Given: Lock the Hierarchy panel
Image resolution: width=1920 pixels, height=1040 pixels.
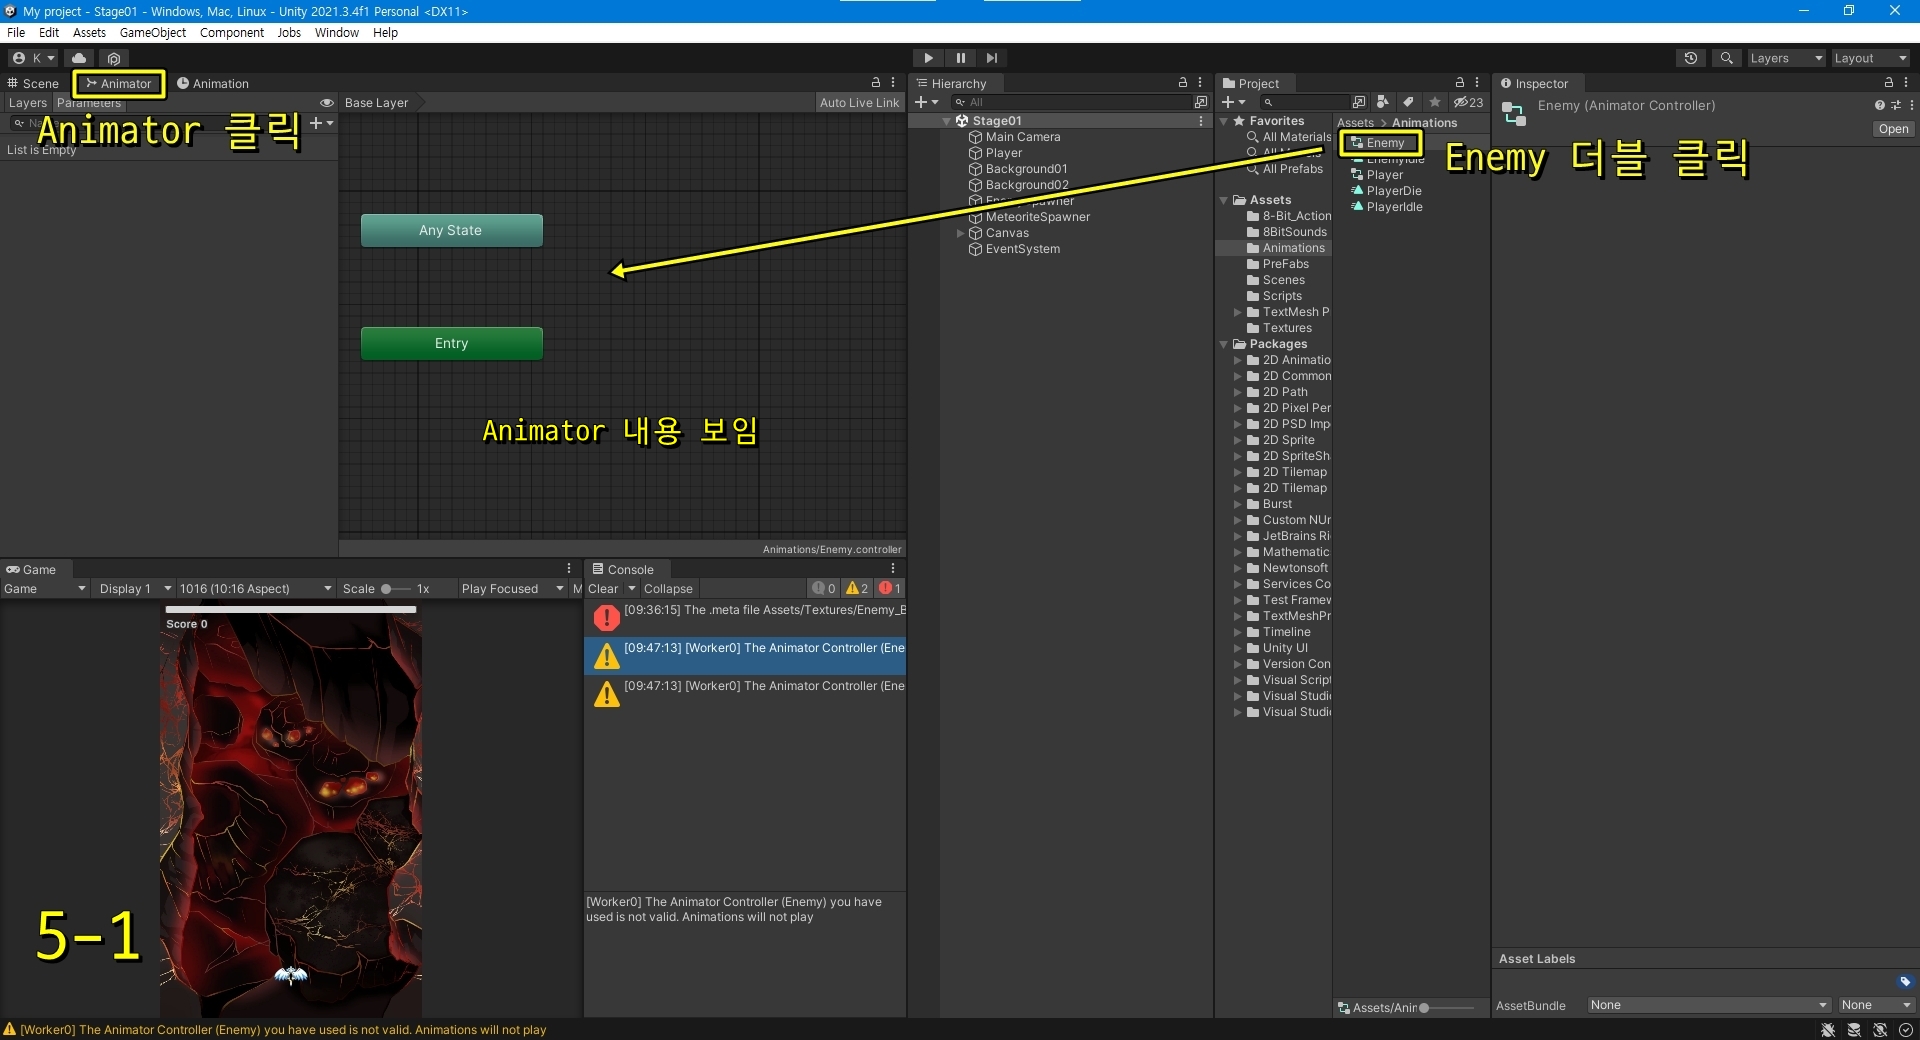Looking at the screenshot, I should pos(1183,83).
